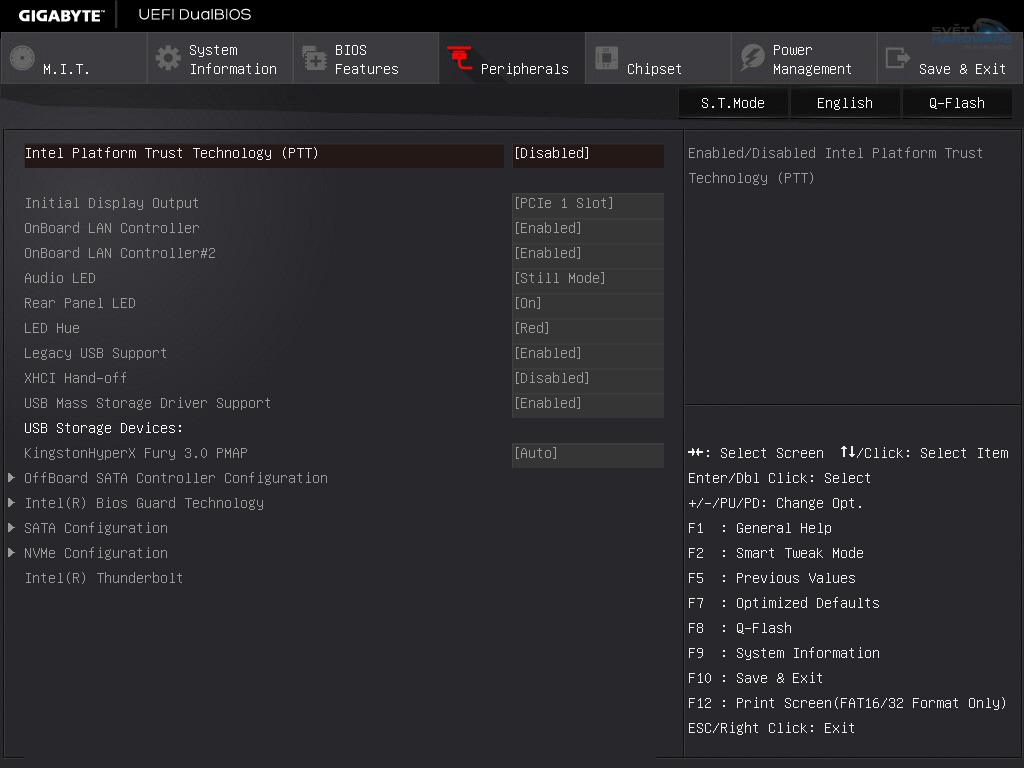Image resolution: width=1024 pixels, height=768 pixels.
Task: Click the Power Management leaf icon
Action: coord(752,58)
